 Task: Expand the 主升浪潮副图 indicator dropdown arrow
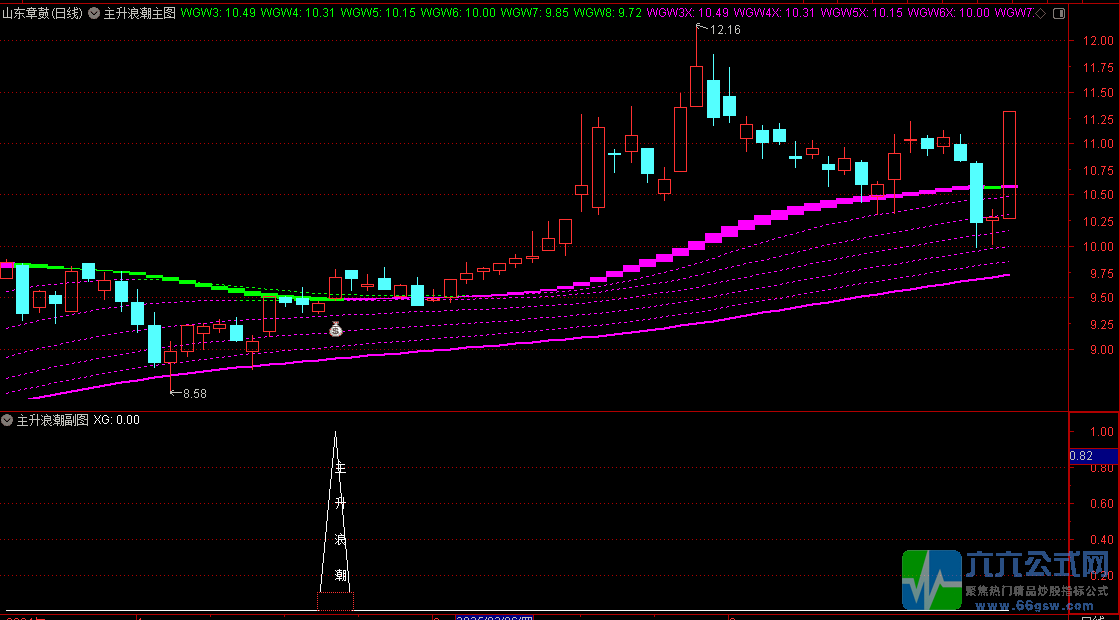point(8,420)
